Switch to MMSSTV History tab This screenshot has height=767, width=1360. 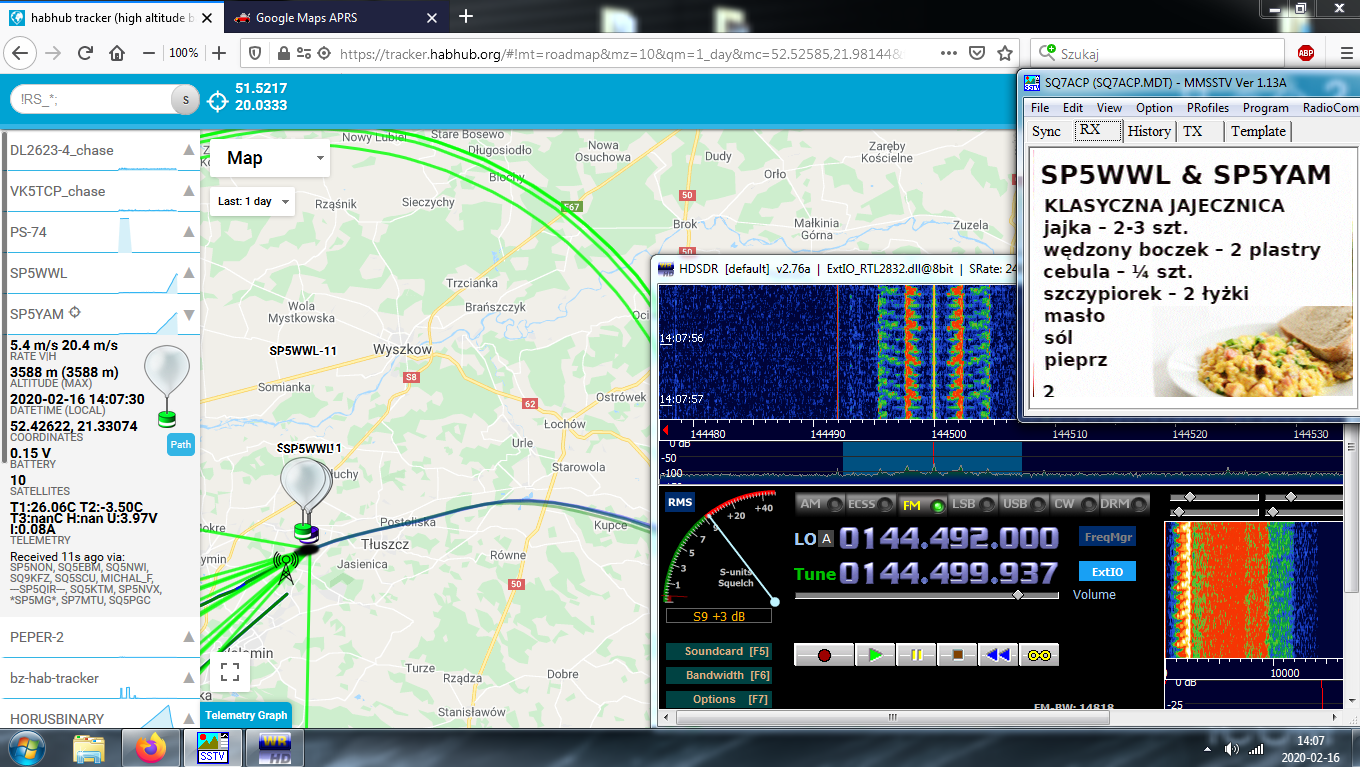click(1149, 131)
